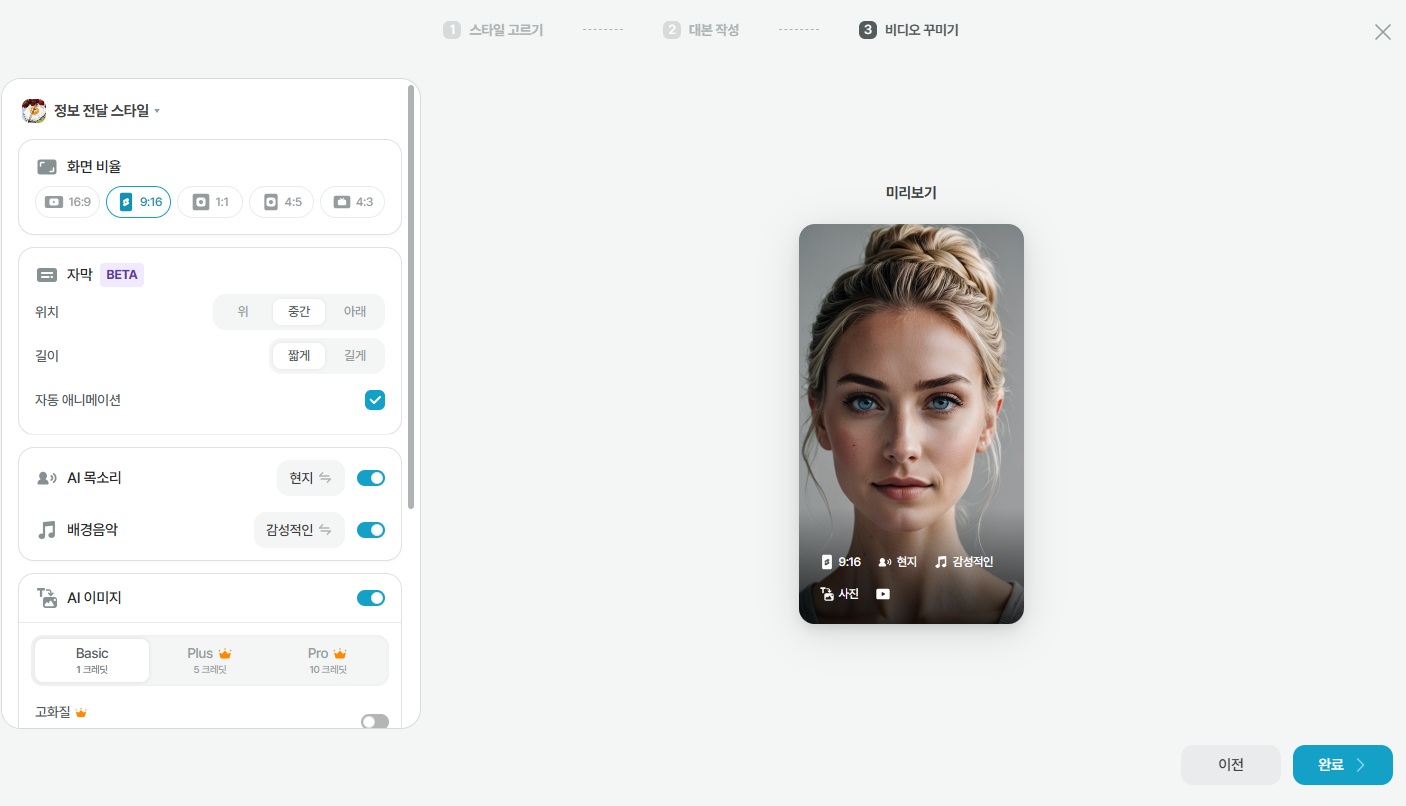Choose the 1:1 screen ratio

[x=210, y=202]
